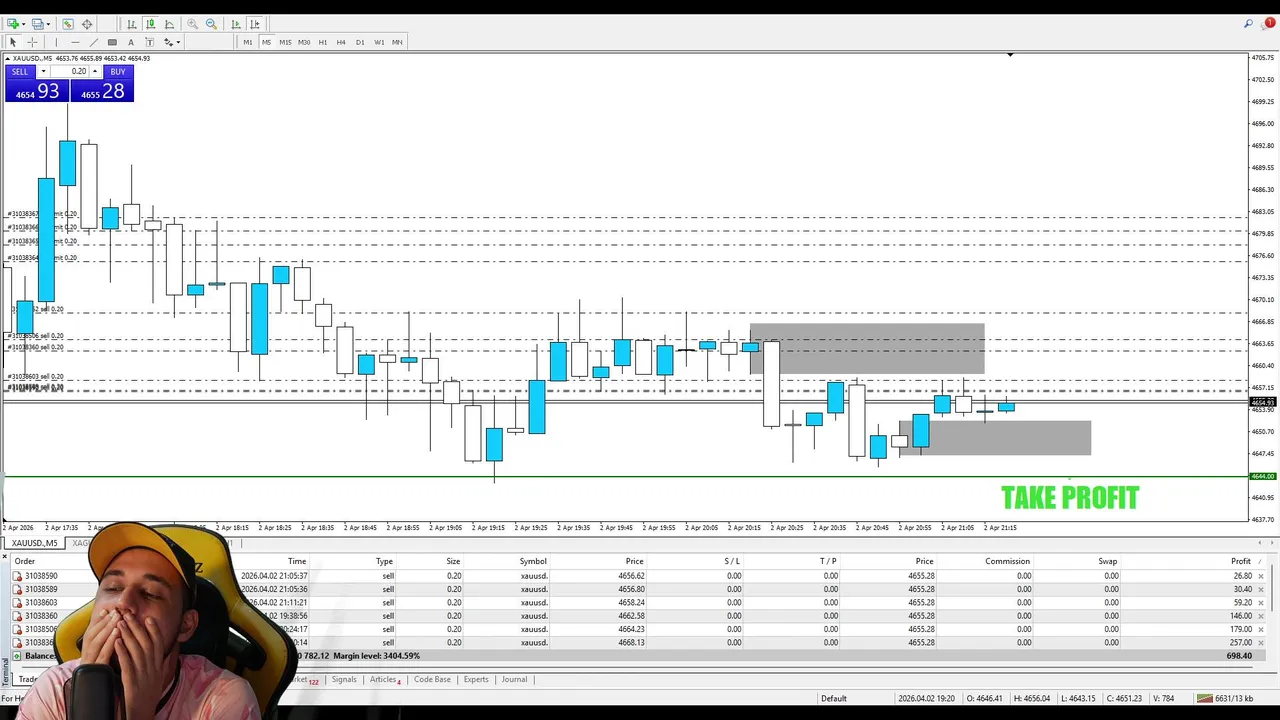Switch timeframe to M15
Viewport: 1280px width, 720px height.
(x=285, y=42)
